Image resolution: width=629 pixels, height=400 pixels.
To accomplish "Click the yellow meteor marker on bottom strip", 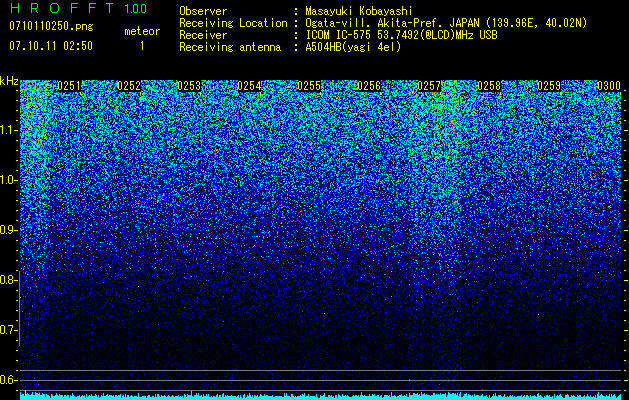I will (26, 395).
